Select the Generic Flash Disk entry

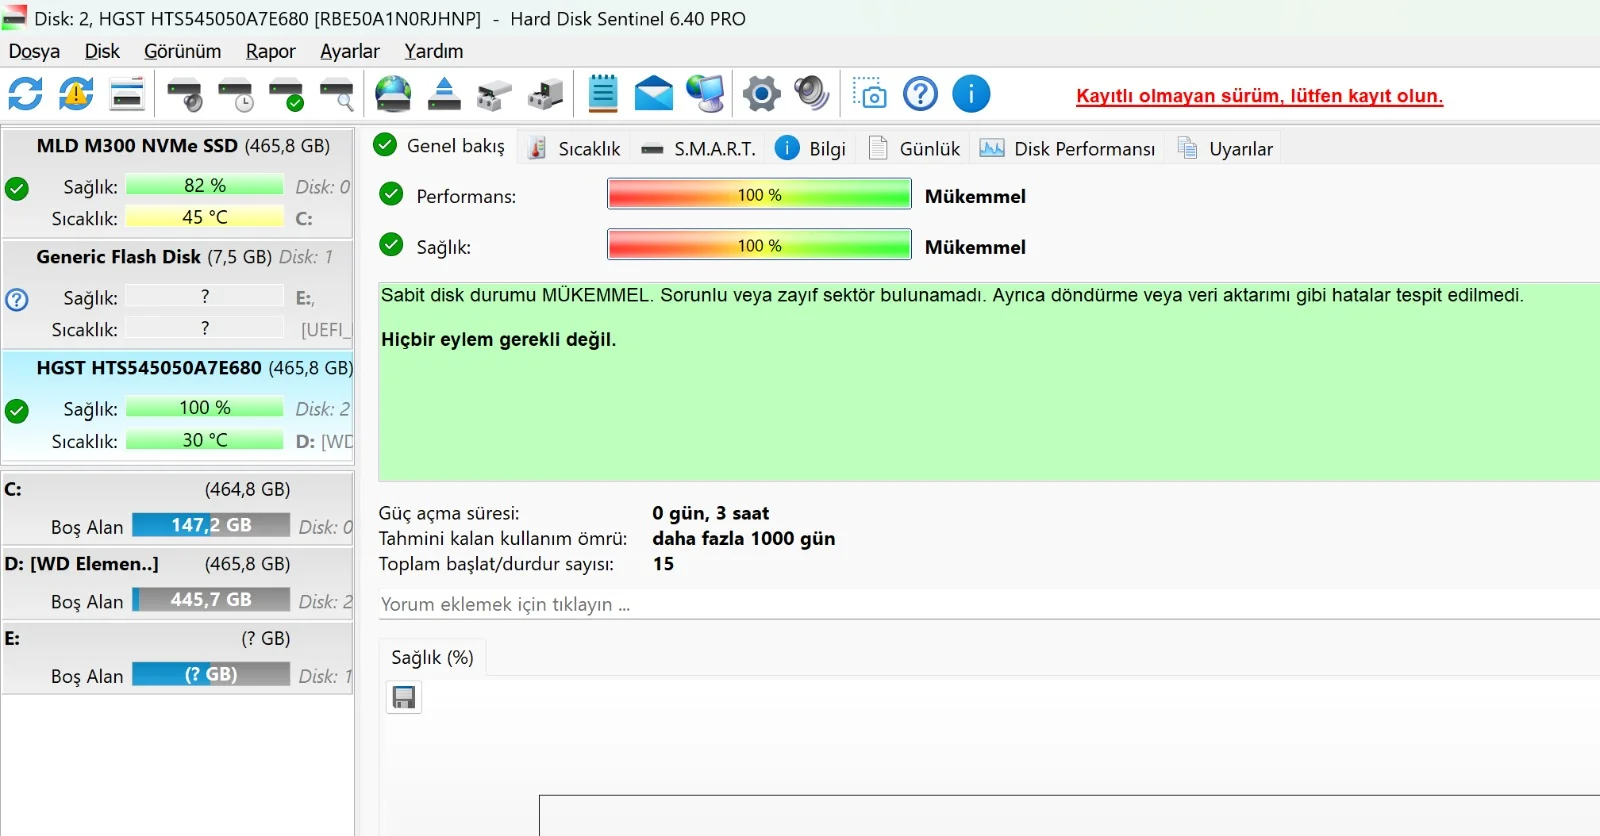click(x=178, y=294)
